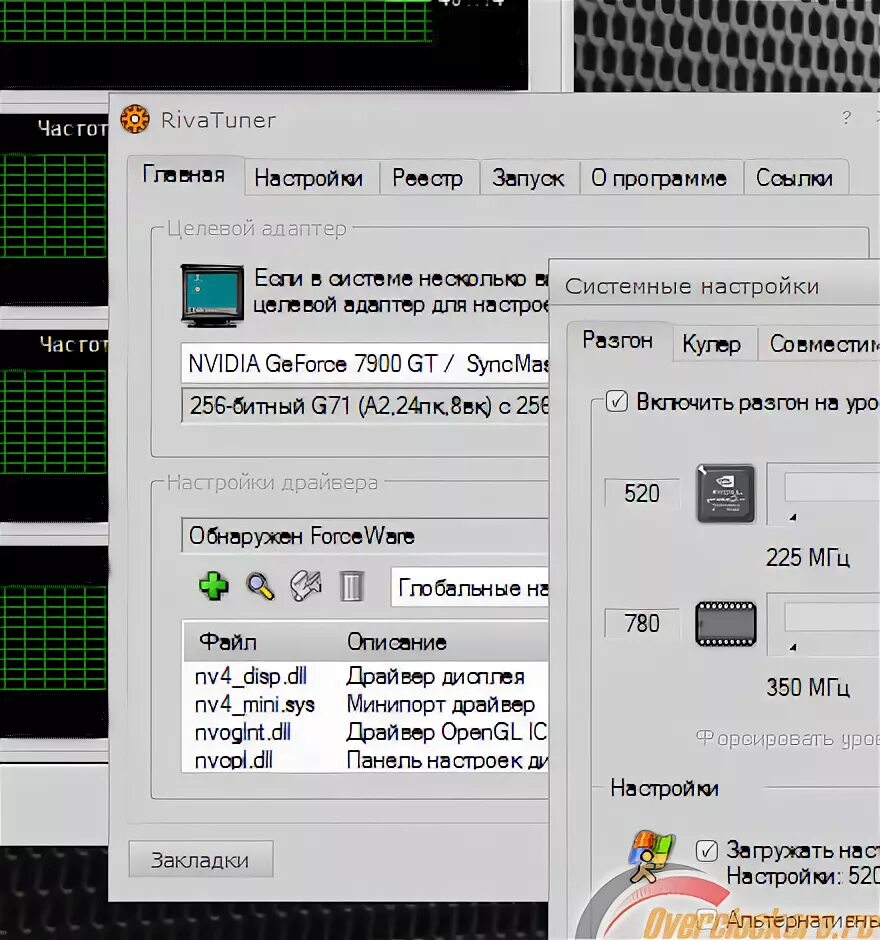
Task: Click the Драйвер дисплея description
Action: (436, 676)
